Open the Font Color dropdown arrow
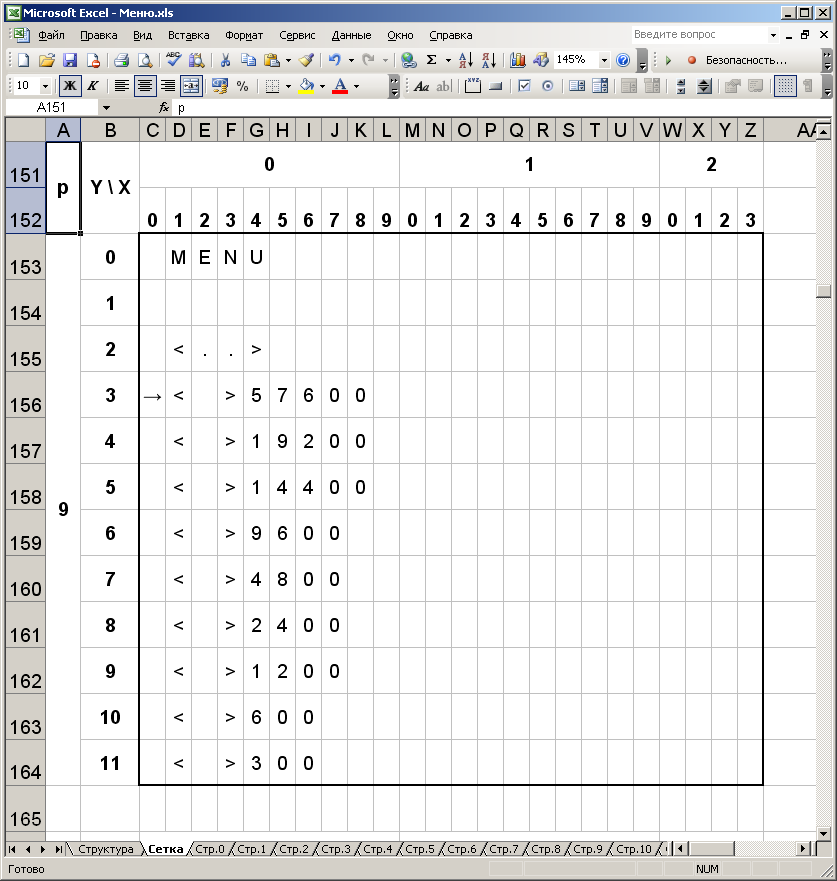The height and width of the screenshot is (881, 837). (x=356, y=86)
